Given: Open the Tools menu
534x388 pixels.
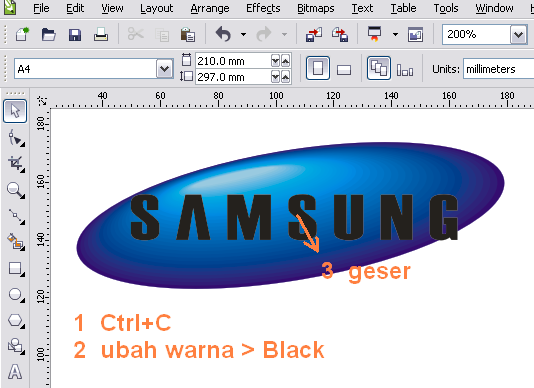Looking at the screenshot, I should click(446, 8).
